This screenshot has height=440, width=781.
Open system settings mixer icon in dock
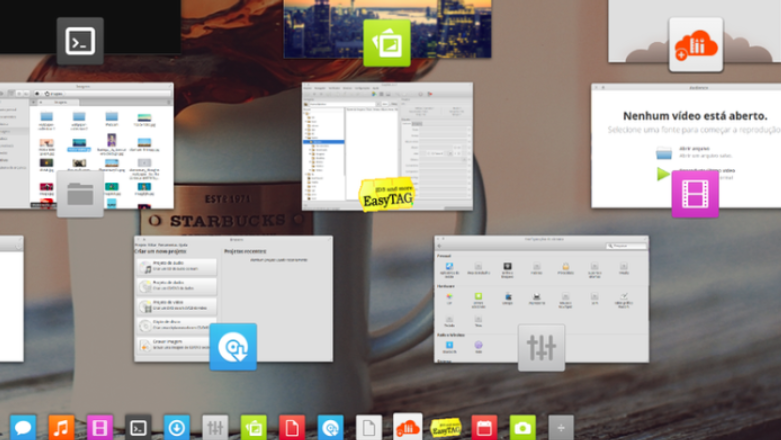tap(215, 428)
